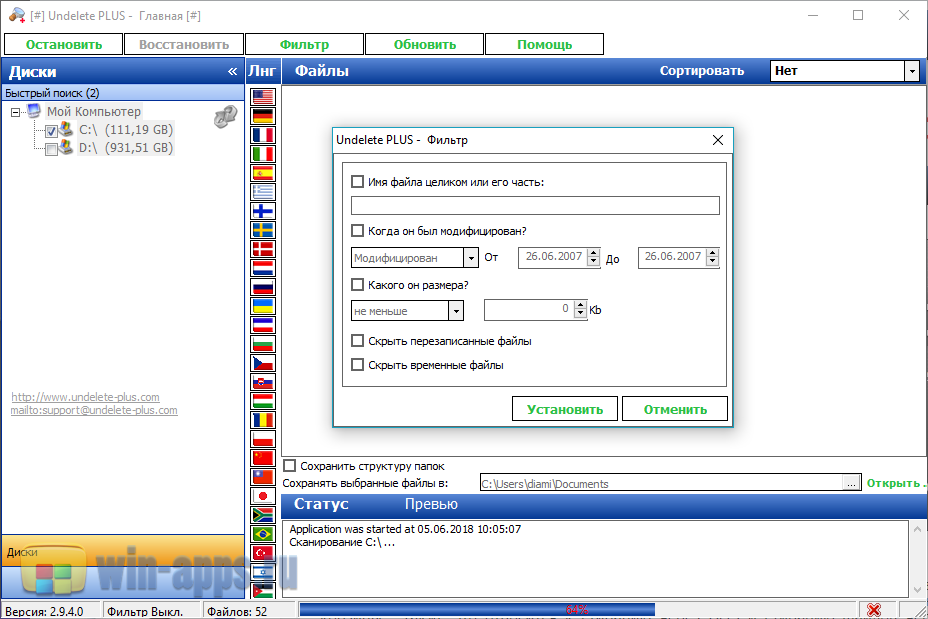This screenshot has width=928, height=619.
Task: Enable 'Когда он был модифицирован?' checkbox
Action: point(357,230)
